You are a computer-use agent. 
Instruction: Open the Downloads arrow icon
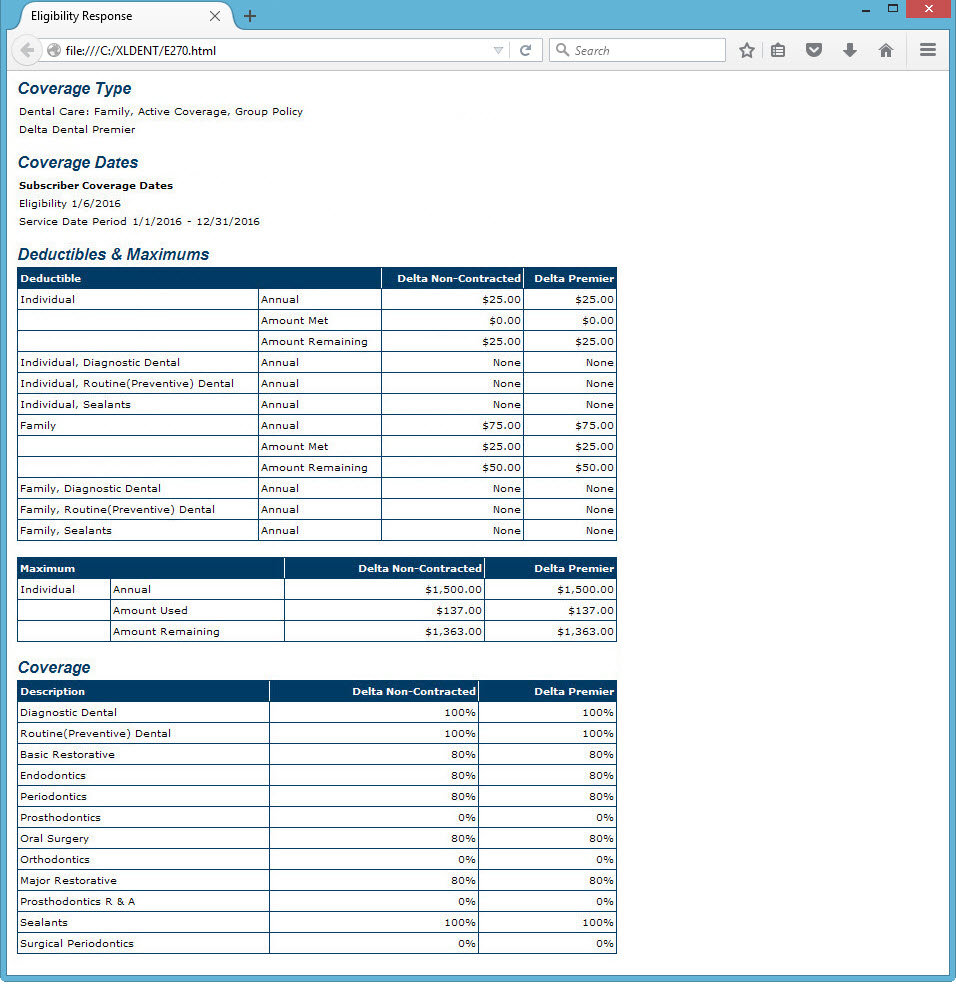coord(849,50)
